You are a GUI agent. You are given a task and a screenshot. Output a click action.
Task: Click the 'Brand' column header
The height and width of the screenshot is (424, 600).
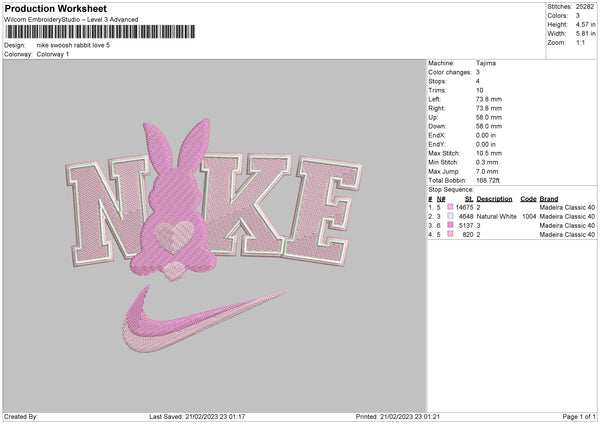(x=549, y=199)
